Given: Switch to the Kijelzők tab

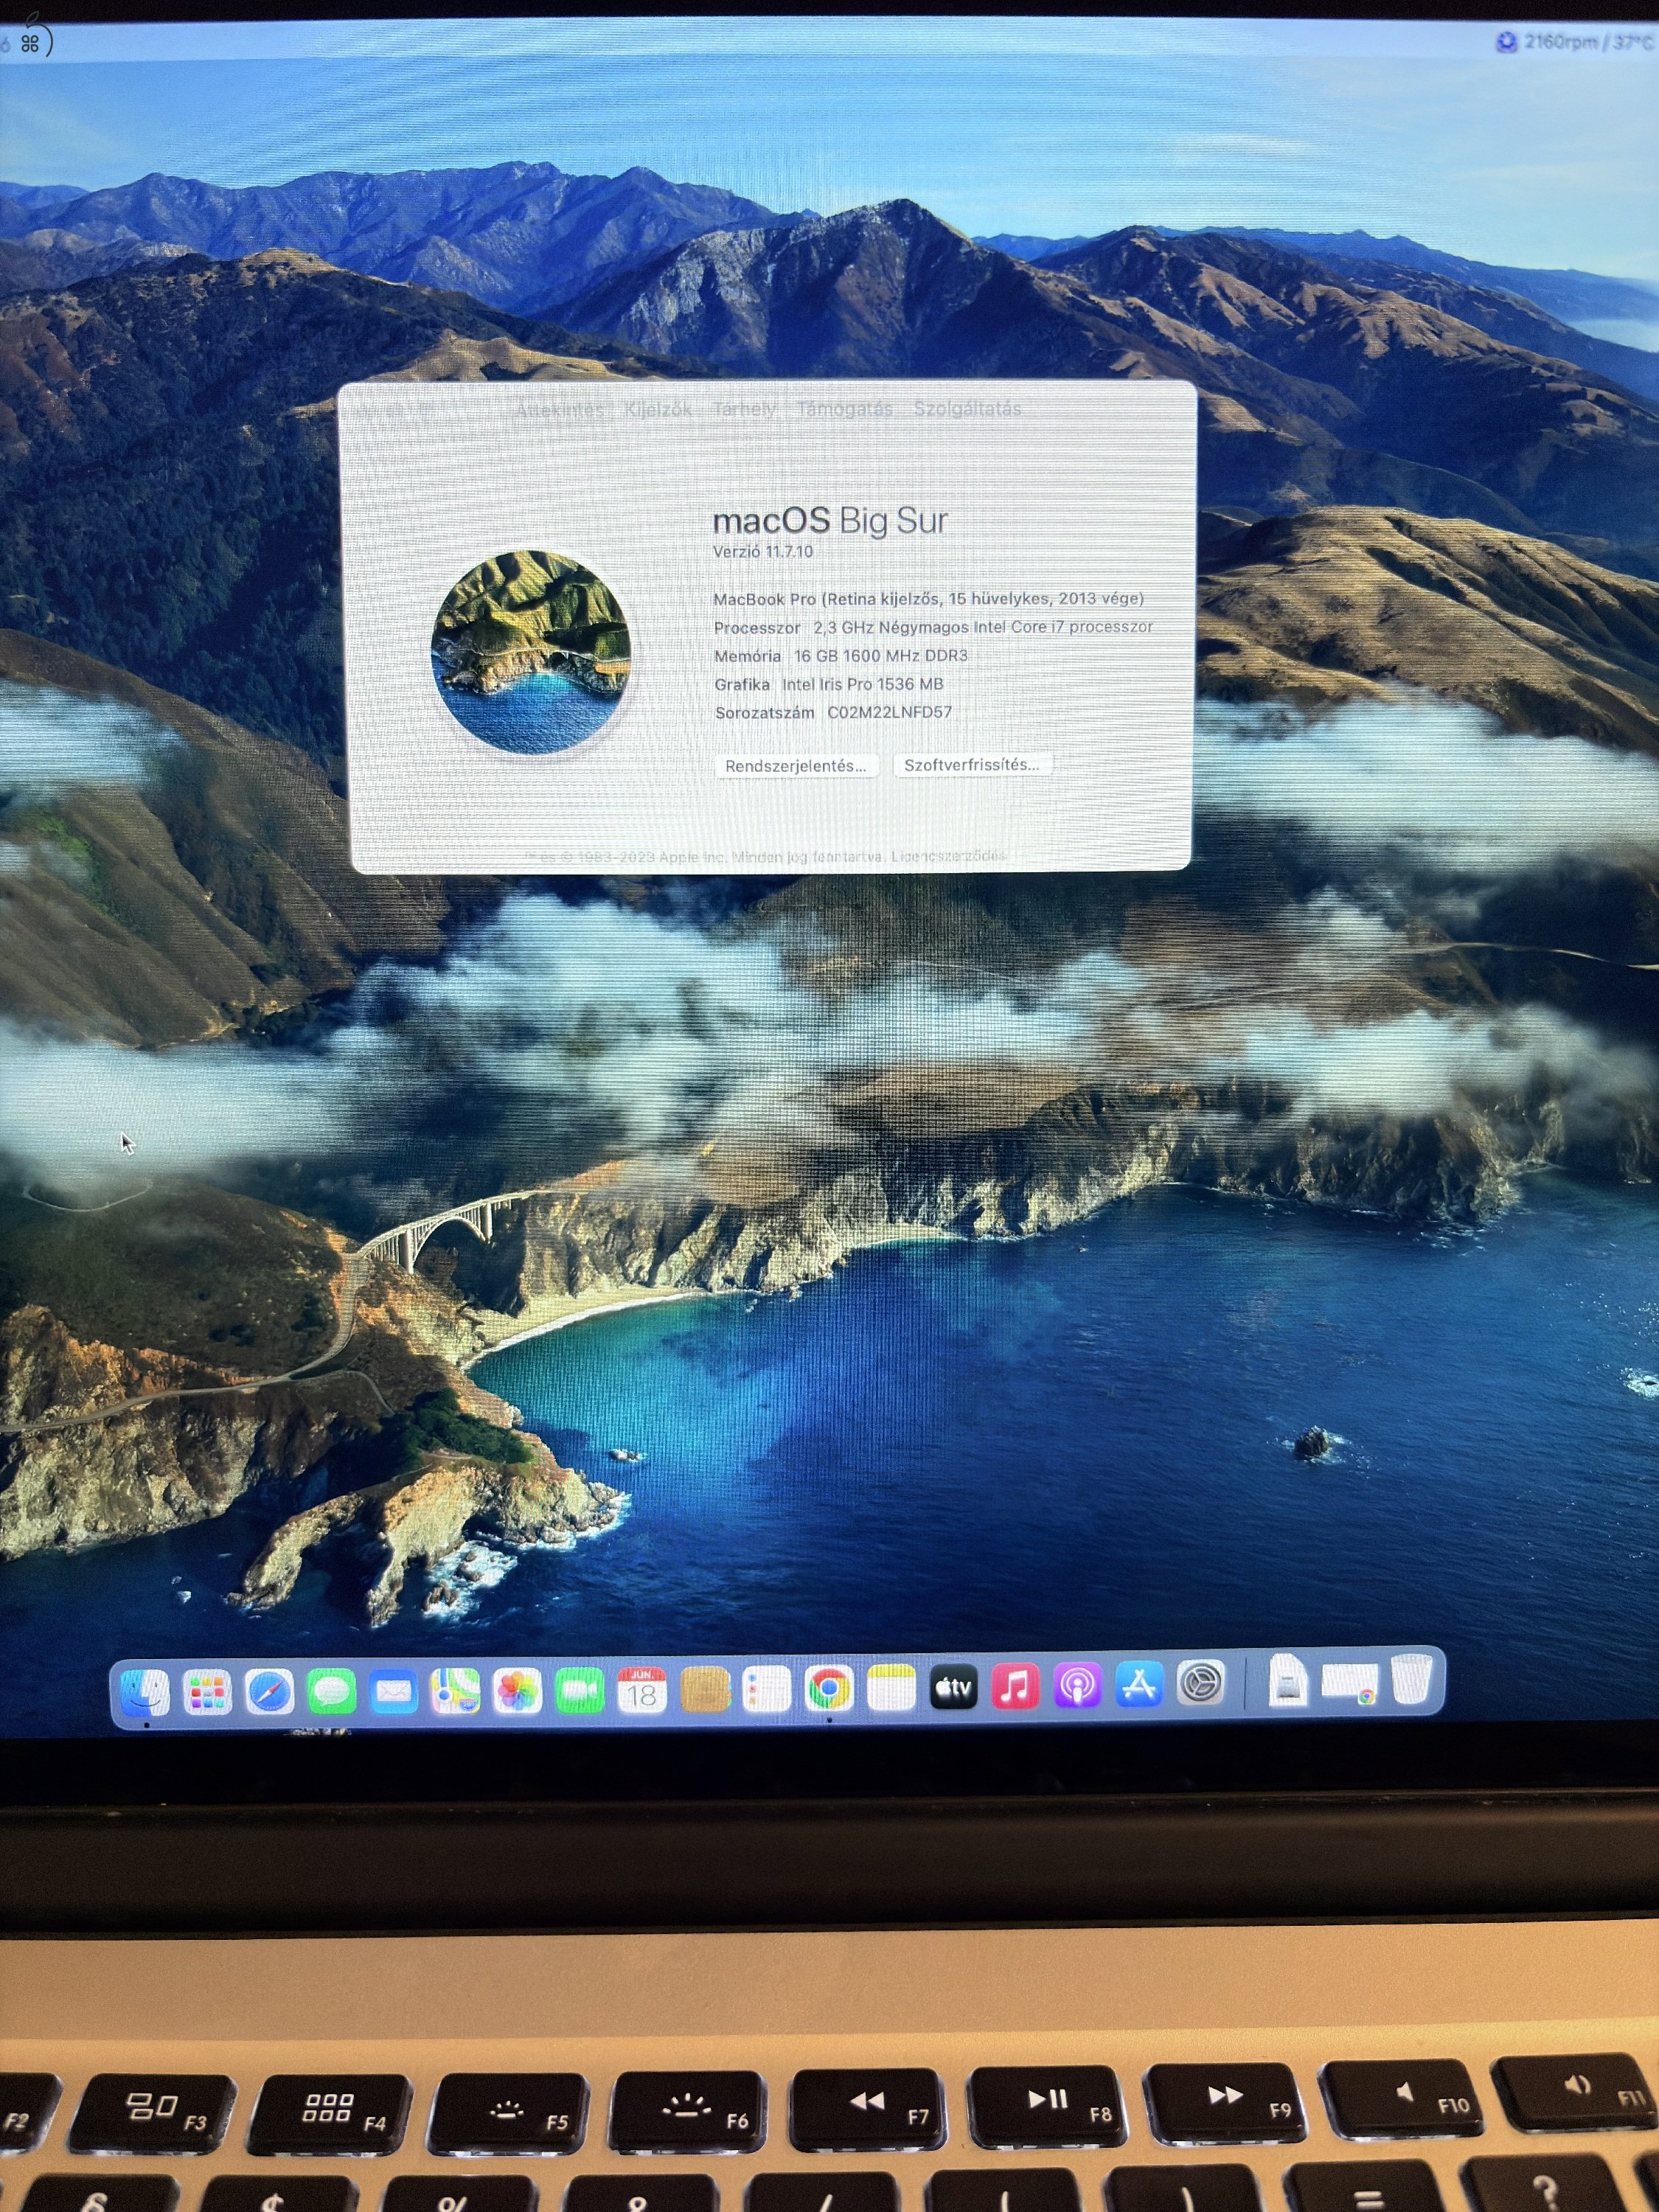Looking at the screenshot, I should (658, 409).
